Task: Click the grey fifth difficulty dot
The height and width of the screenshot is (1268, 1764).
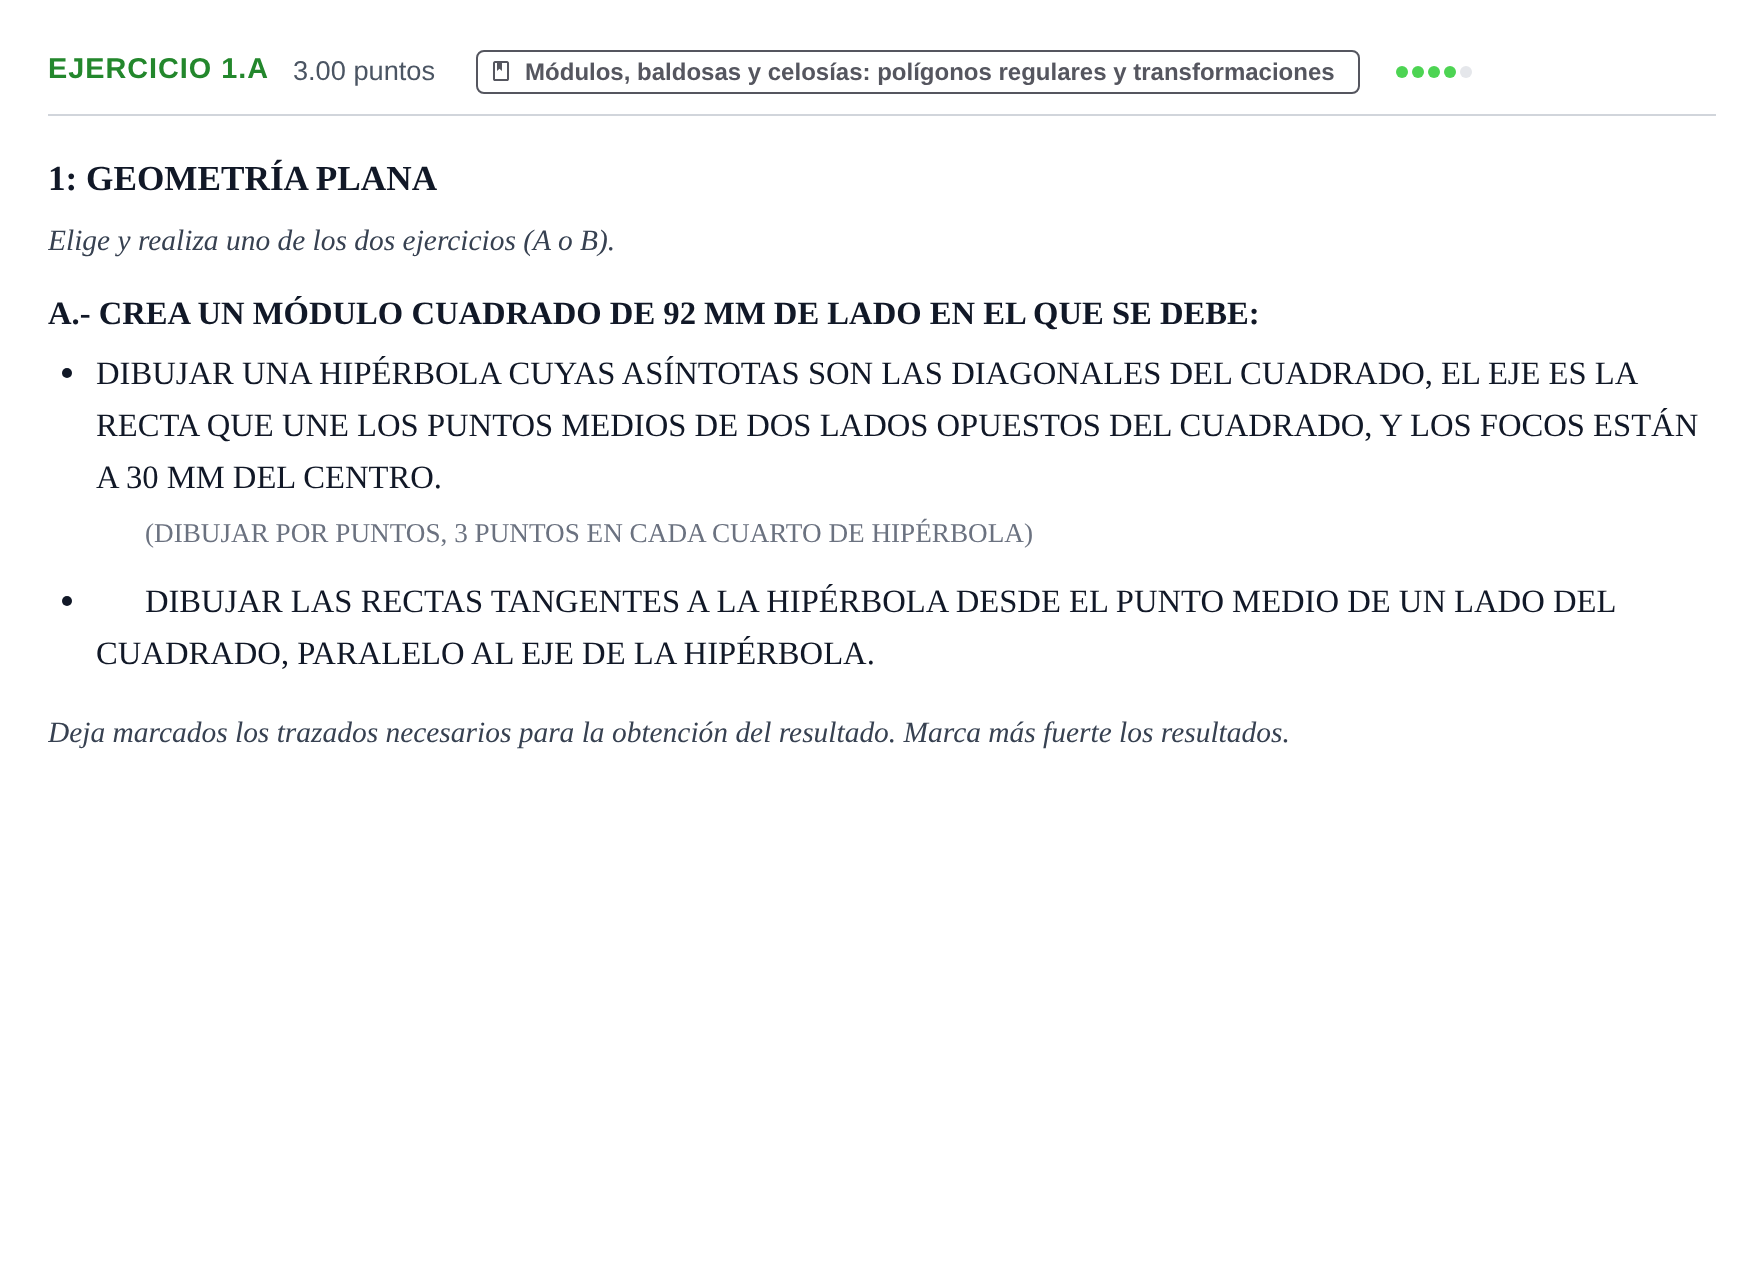Action: [1466, 72]
